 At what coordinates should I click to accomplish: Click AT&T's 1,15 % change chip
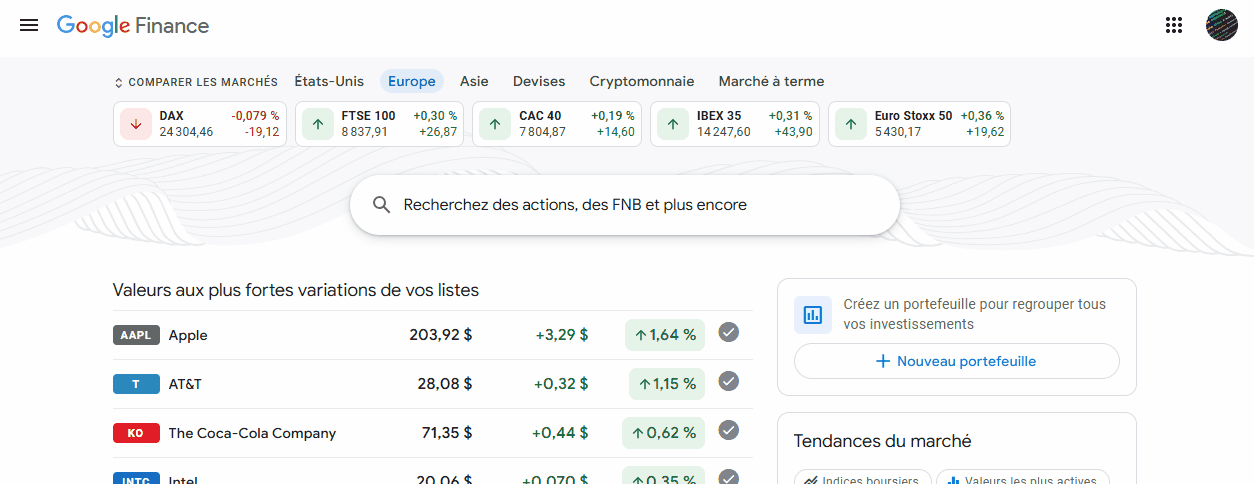point(667,384)
